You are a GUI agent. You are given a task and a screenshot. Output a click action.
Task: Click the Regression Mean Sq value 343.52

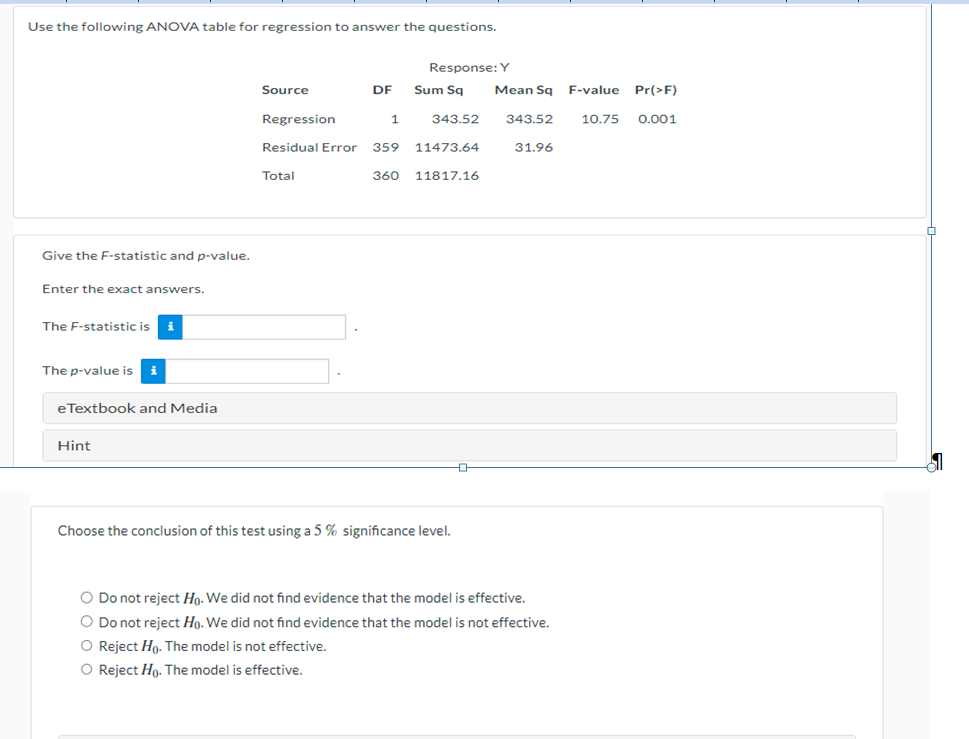point(529,119)
